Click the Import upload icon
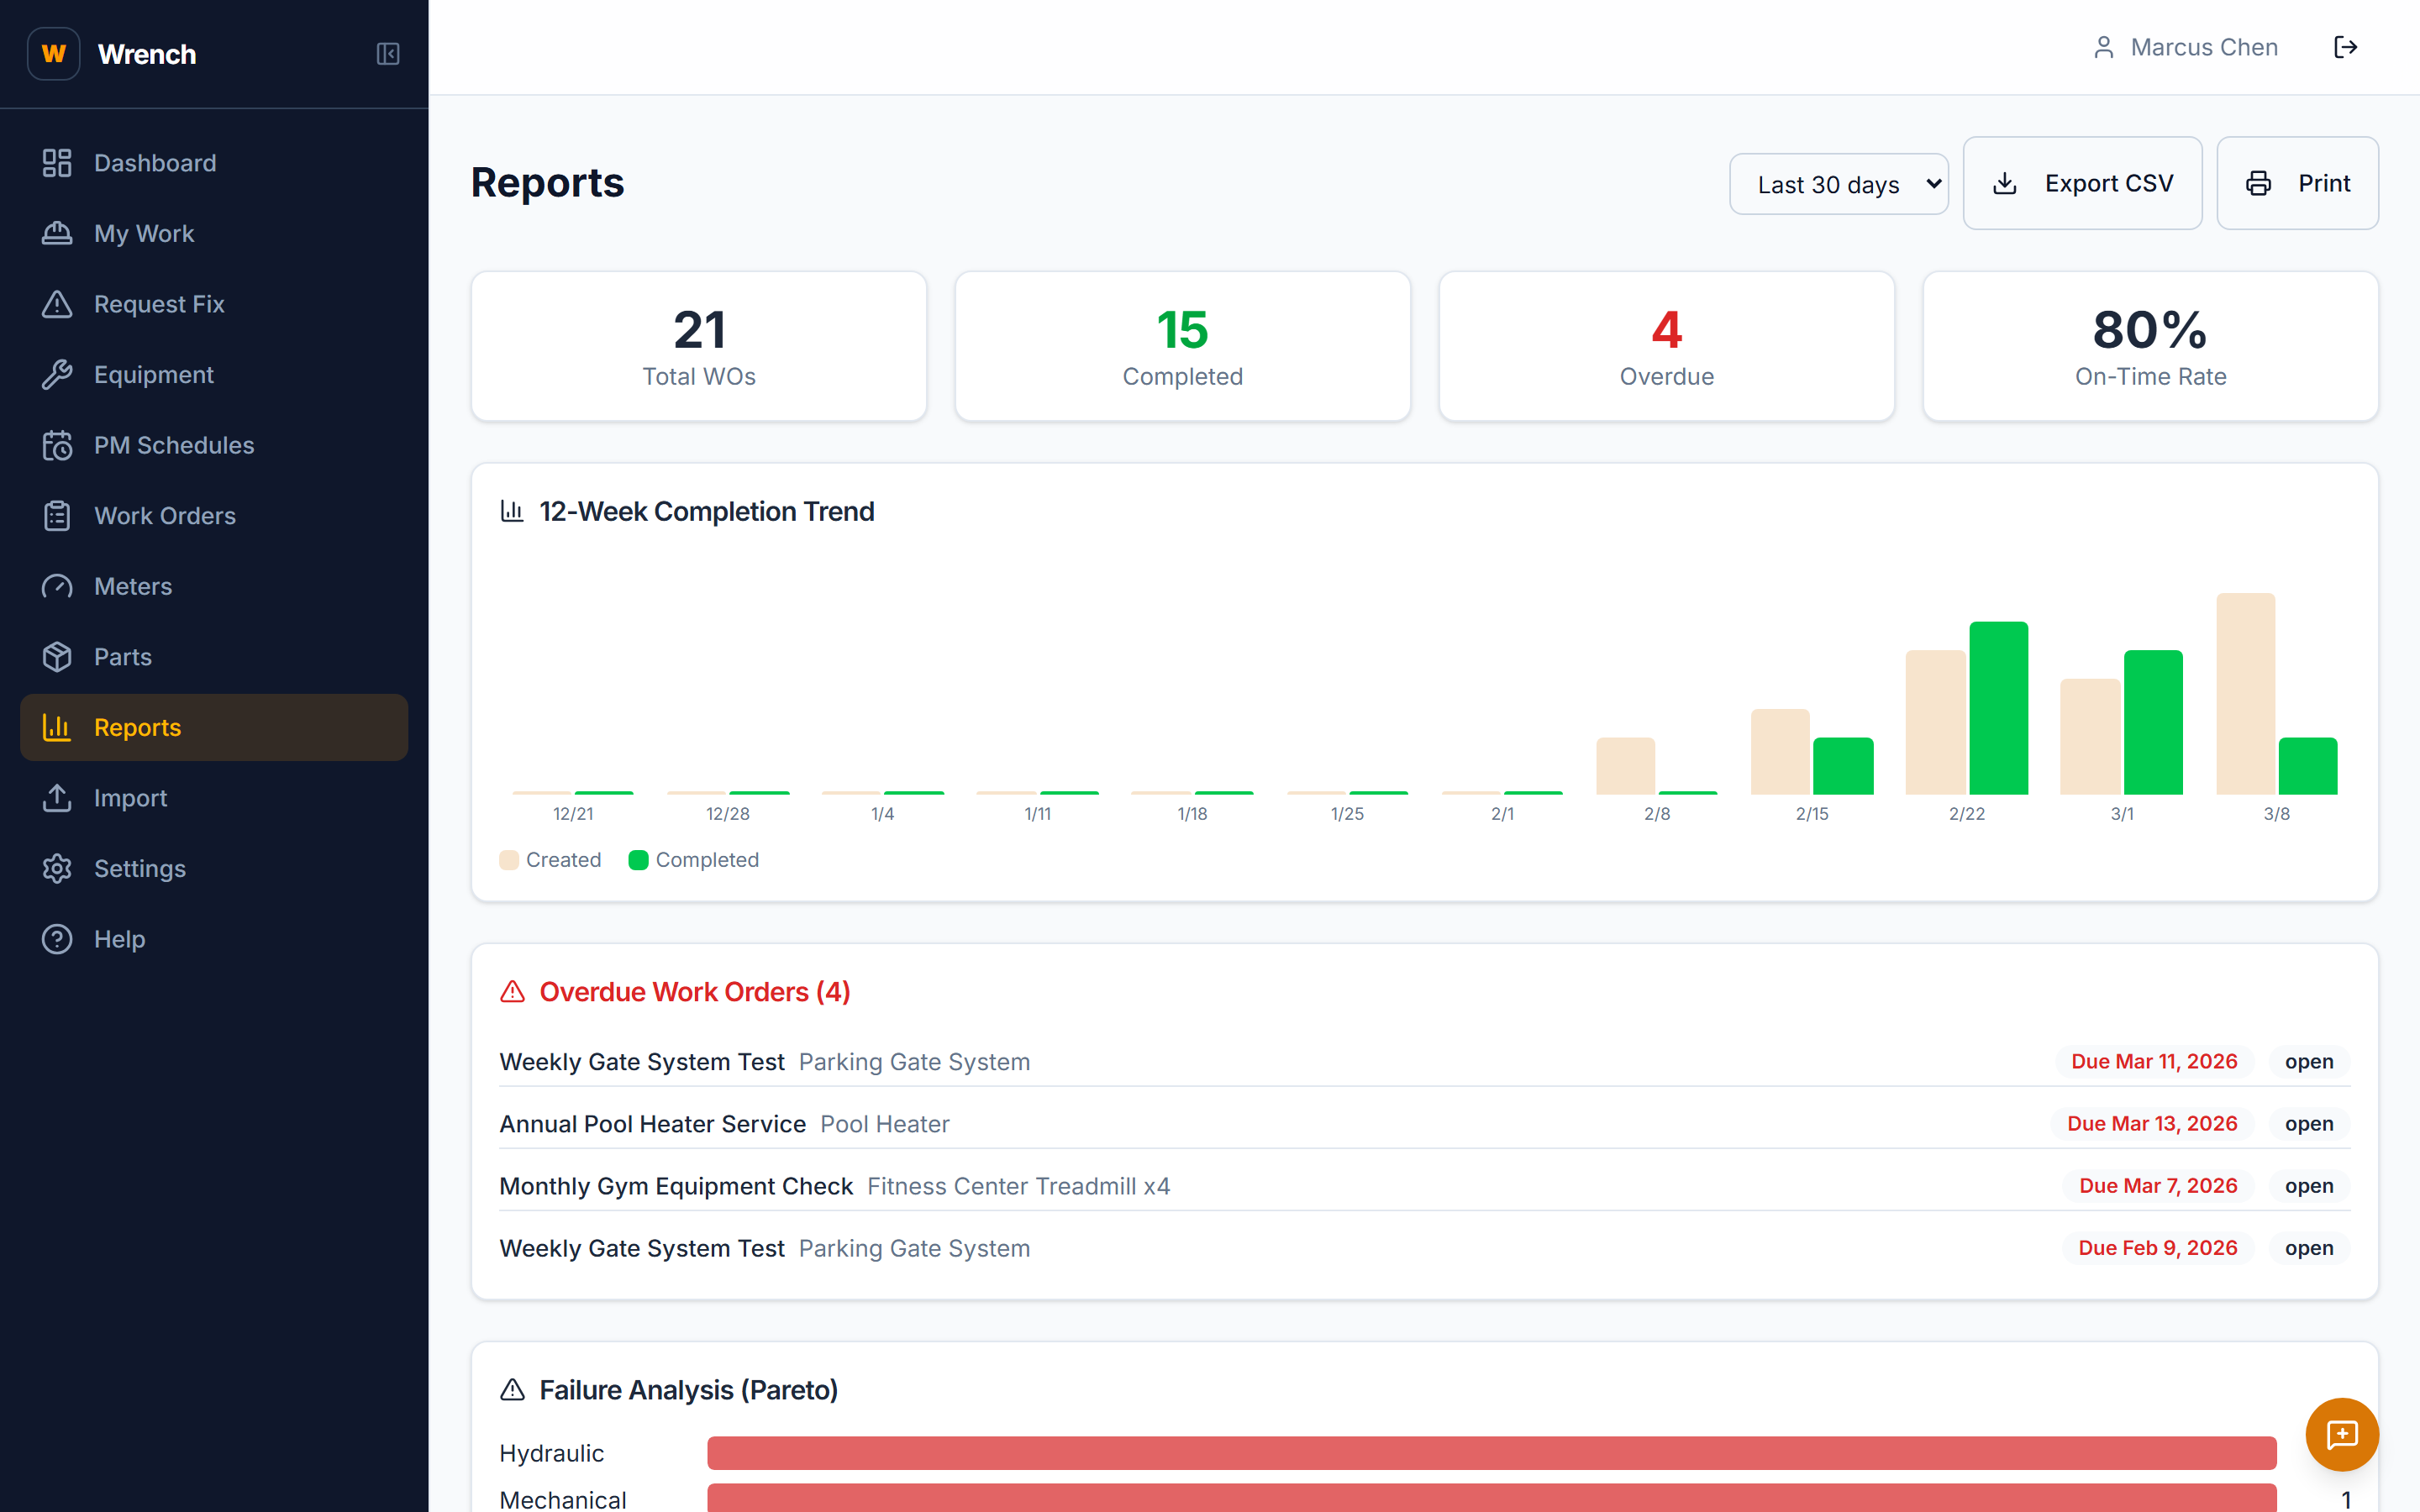Image resolution: width=2420 pixels, height=1512 pixels. (57, 797)
